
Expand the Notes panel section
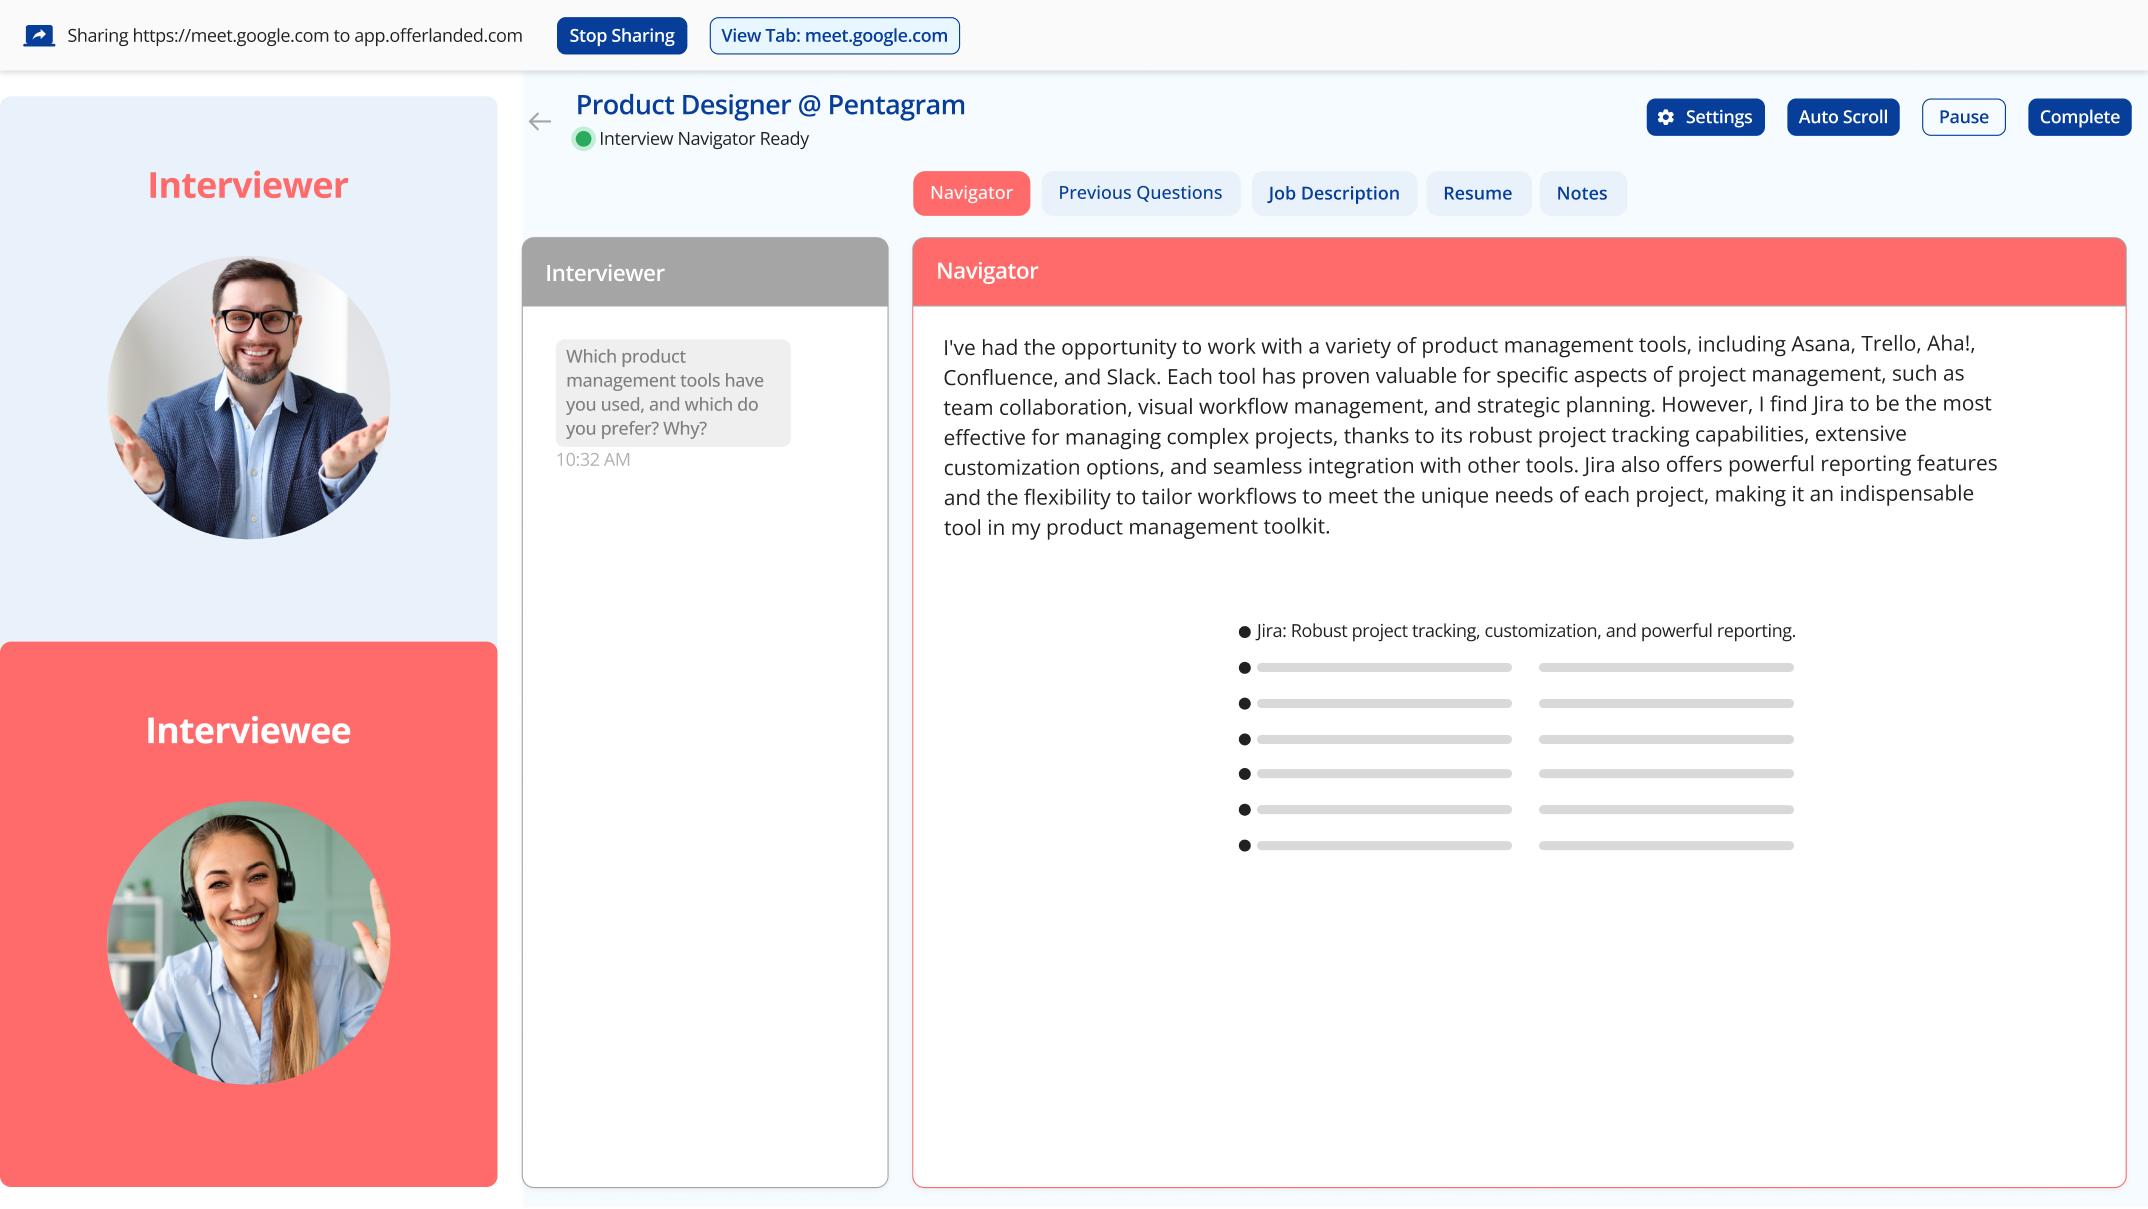point(1583,193)
